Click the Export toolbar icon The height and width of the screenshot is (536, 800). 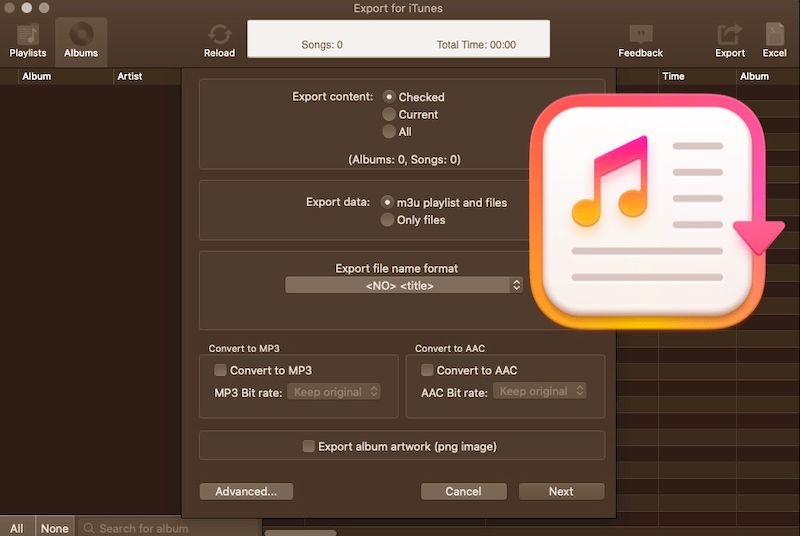pos(730,41)
